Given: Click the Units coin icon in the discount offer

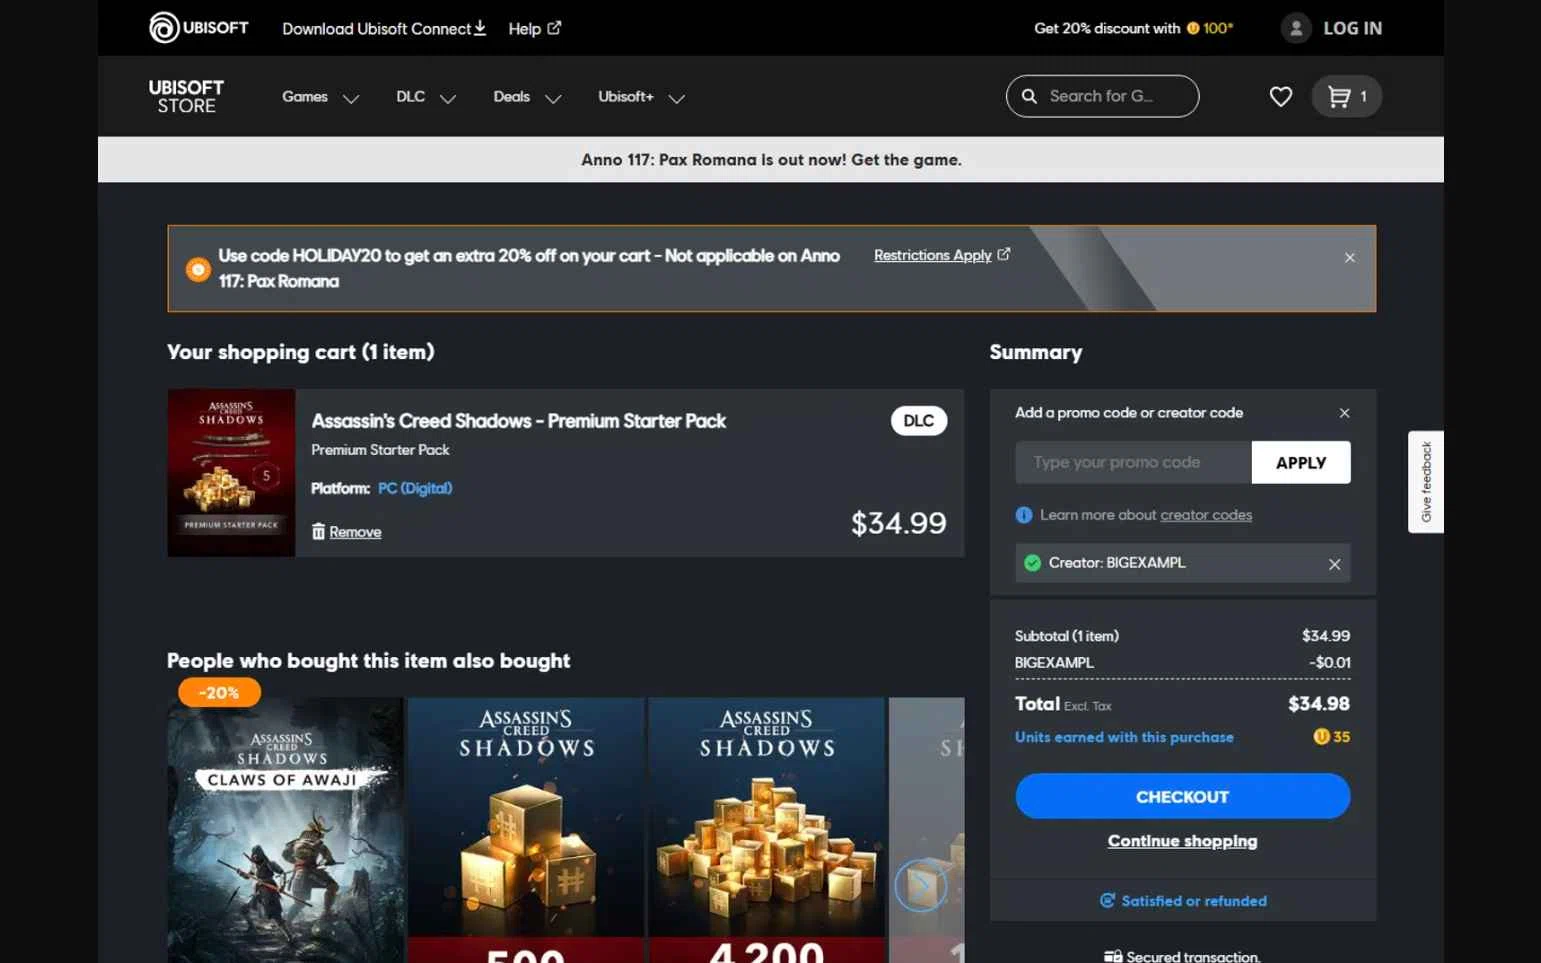Looking at the screenshot, I should point(1193,28).
